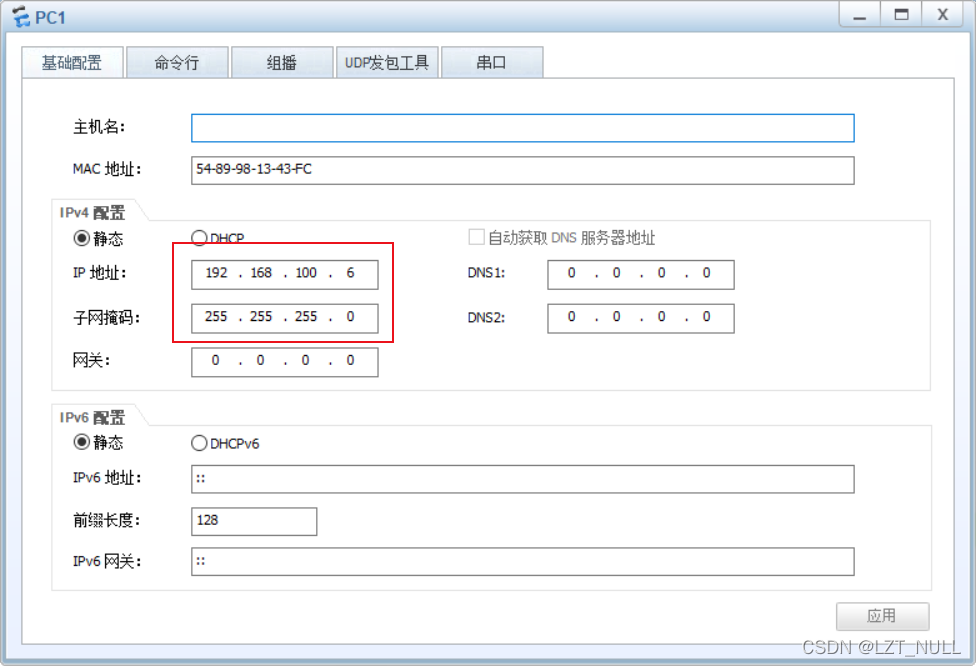This screenshot has height=666, width=976.
Task: Maximize the PC1 window
Action: [x=901, y=14]
